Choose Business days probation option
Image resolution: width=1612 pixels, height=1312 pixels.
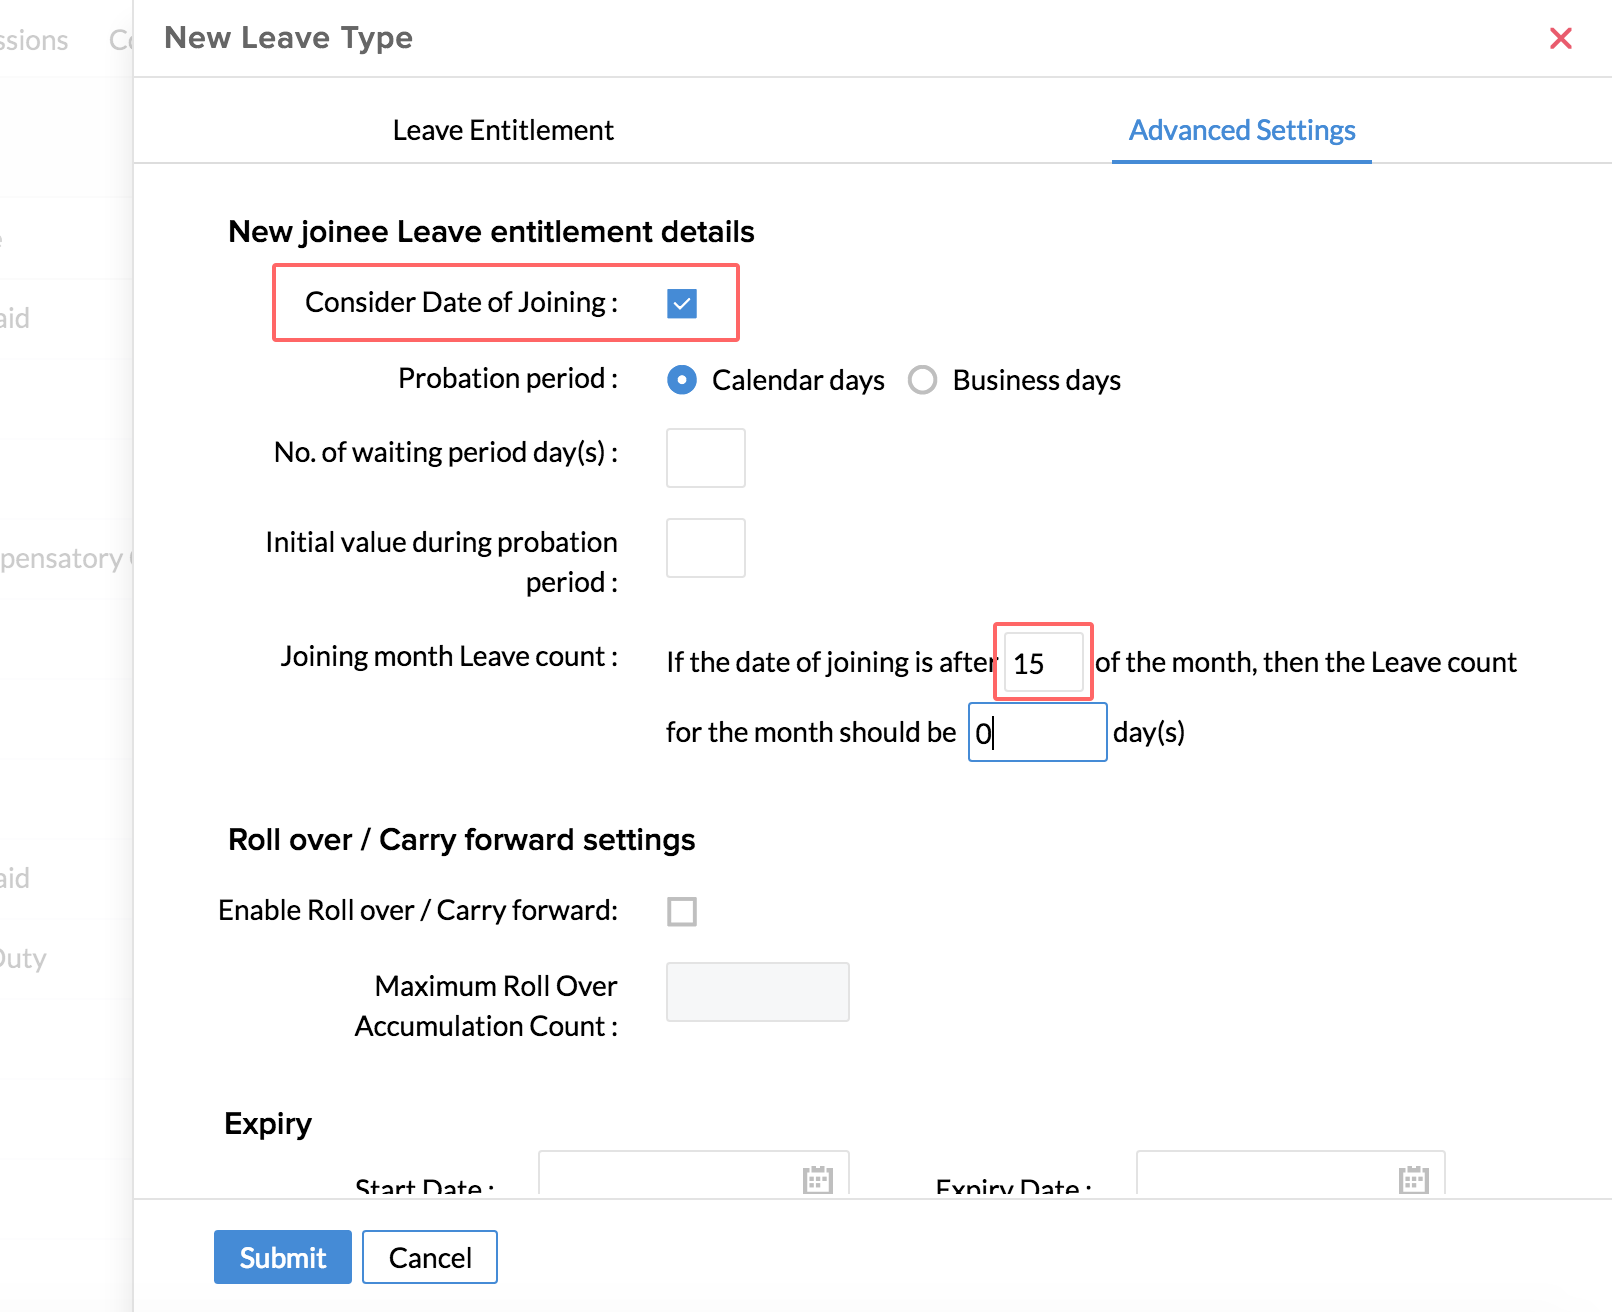pos(922,380)
